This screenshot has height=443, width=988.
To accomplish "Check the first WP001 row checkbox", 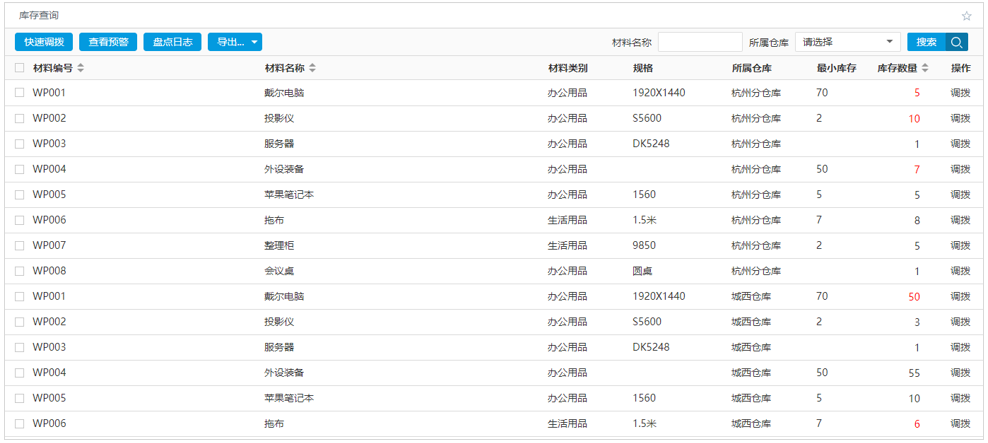I will (x=20, y=93).
